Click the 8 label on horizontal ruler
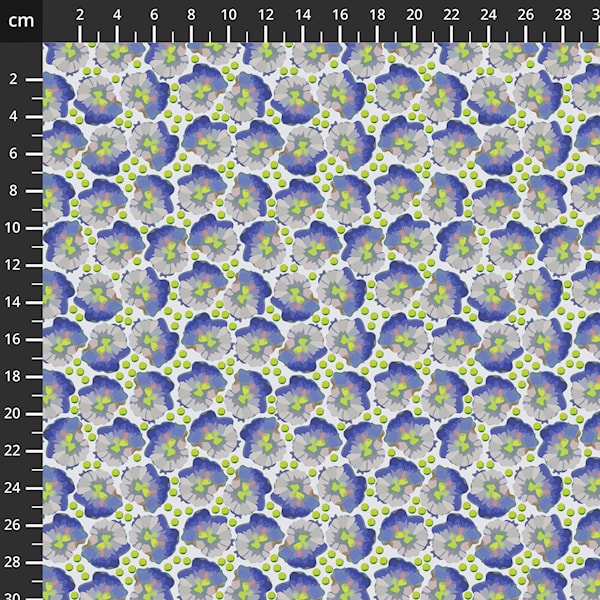 [x=191, y=15]
